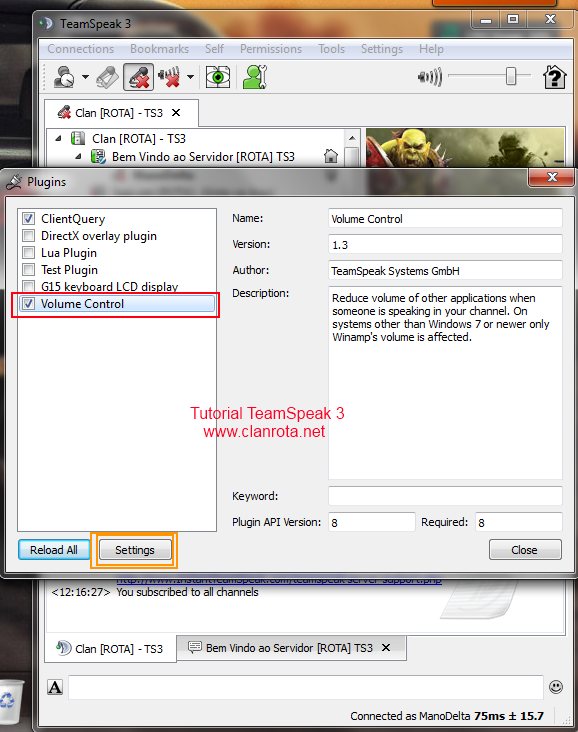Click the What's This help icon

tap(554, 77)
